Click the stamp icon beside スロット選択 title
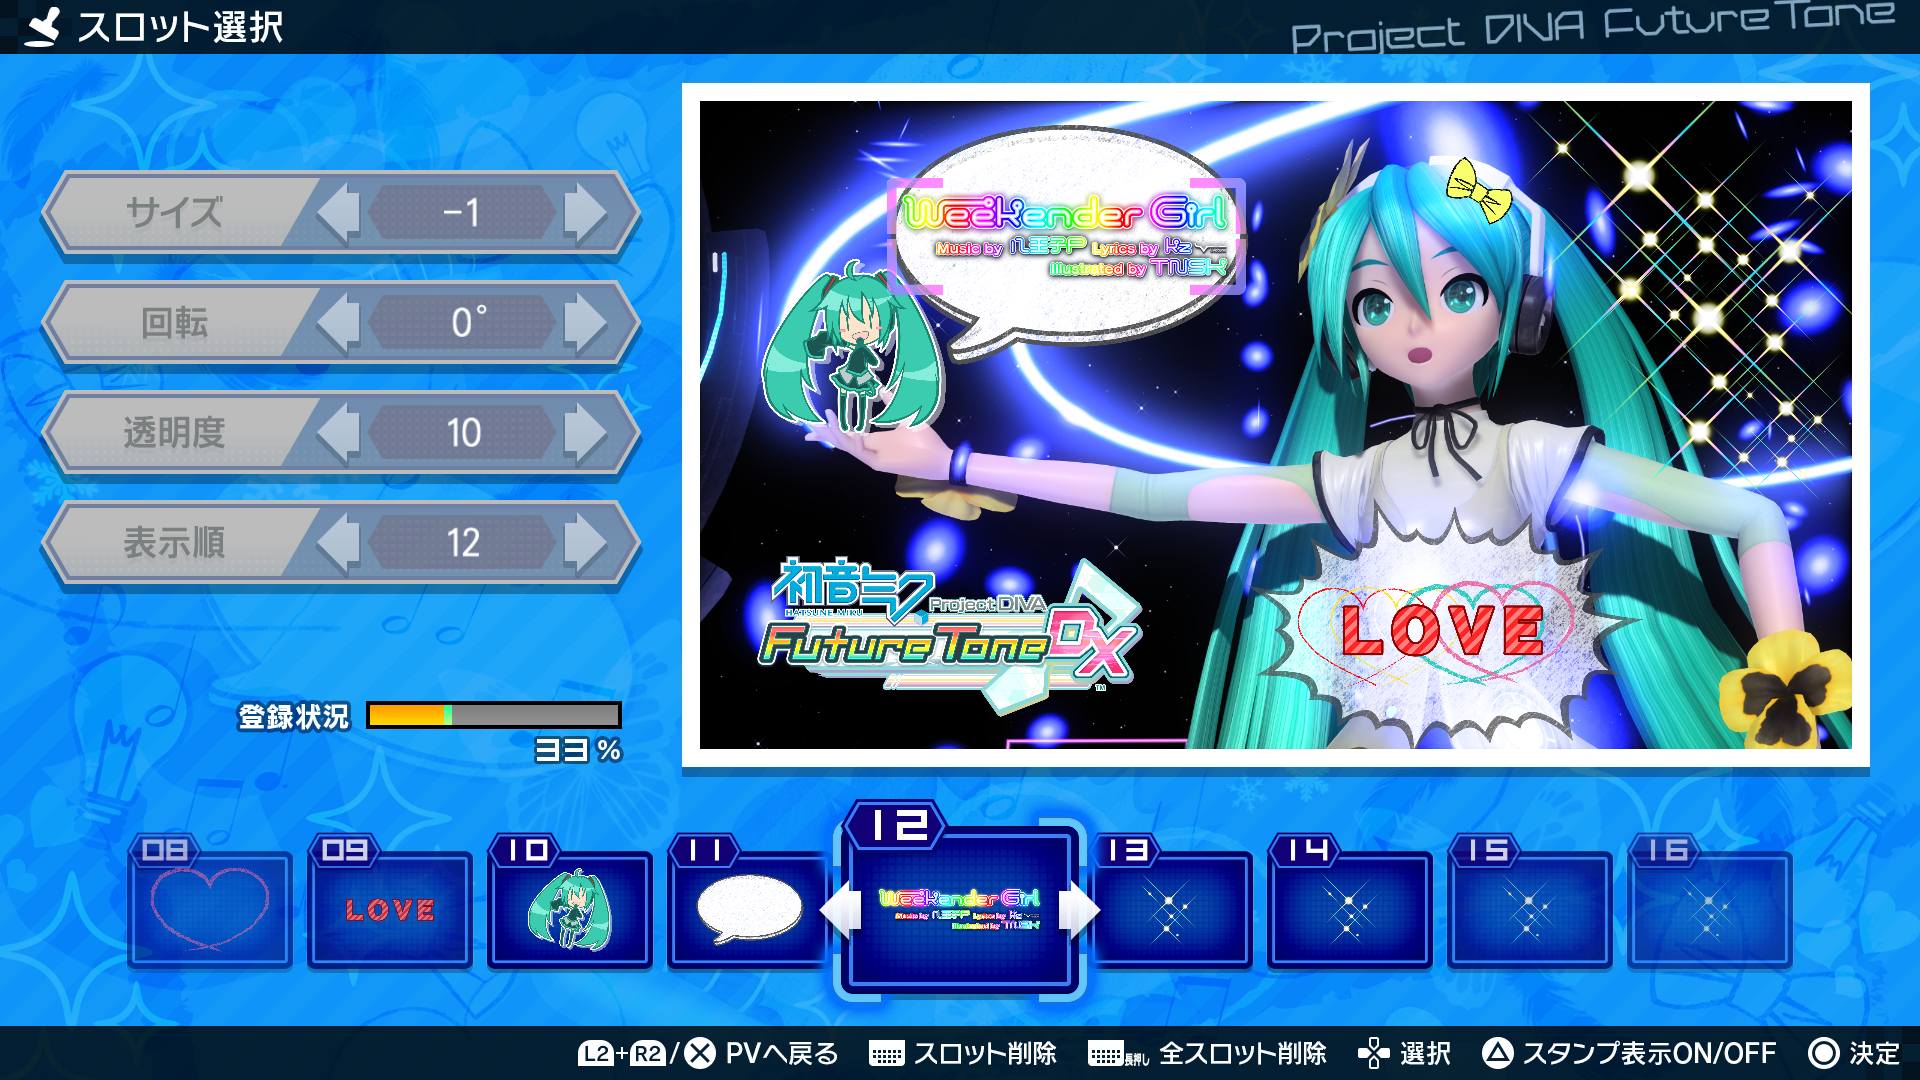Image resolution: width=1920 pixels, height=1080 pixels. pos(42,26)
